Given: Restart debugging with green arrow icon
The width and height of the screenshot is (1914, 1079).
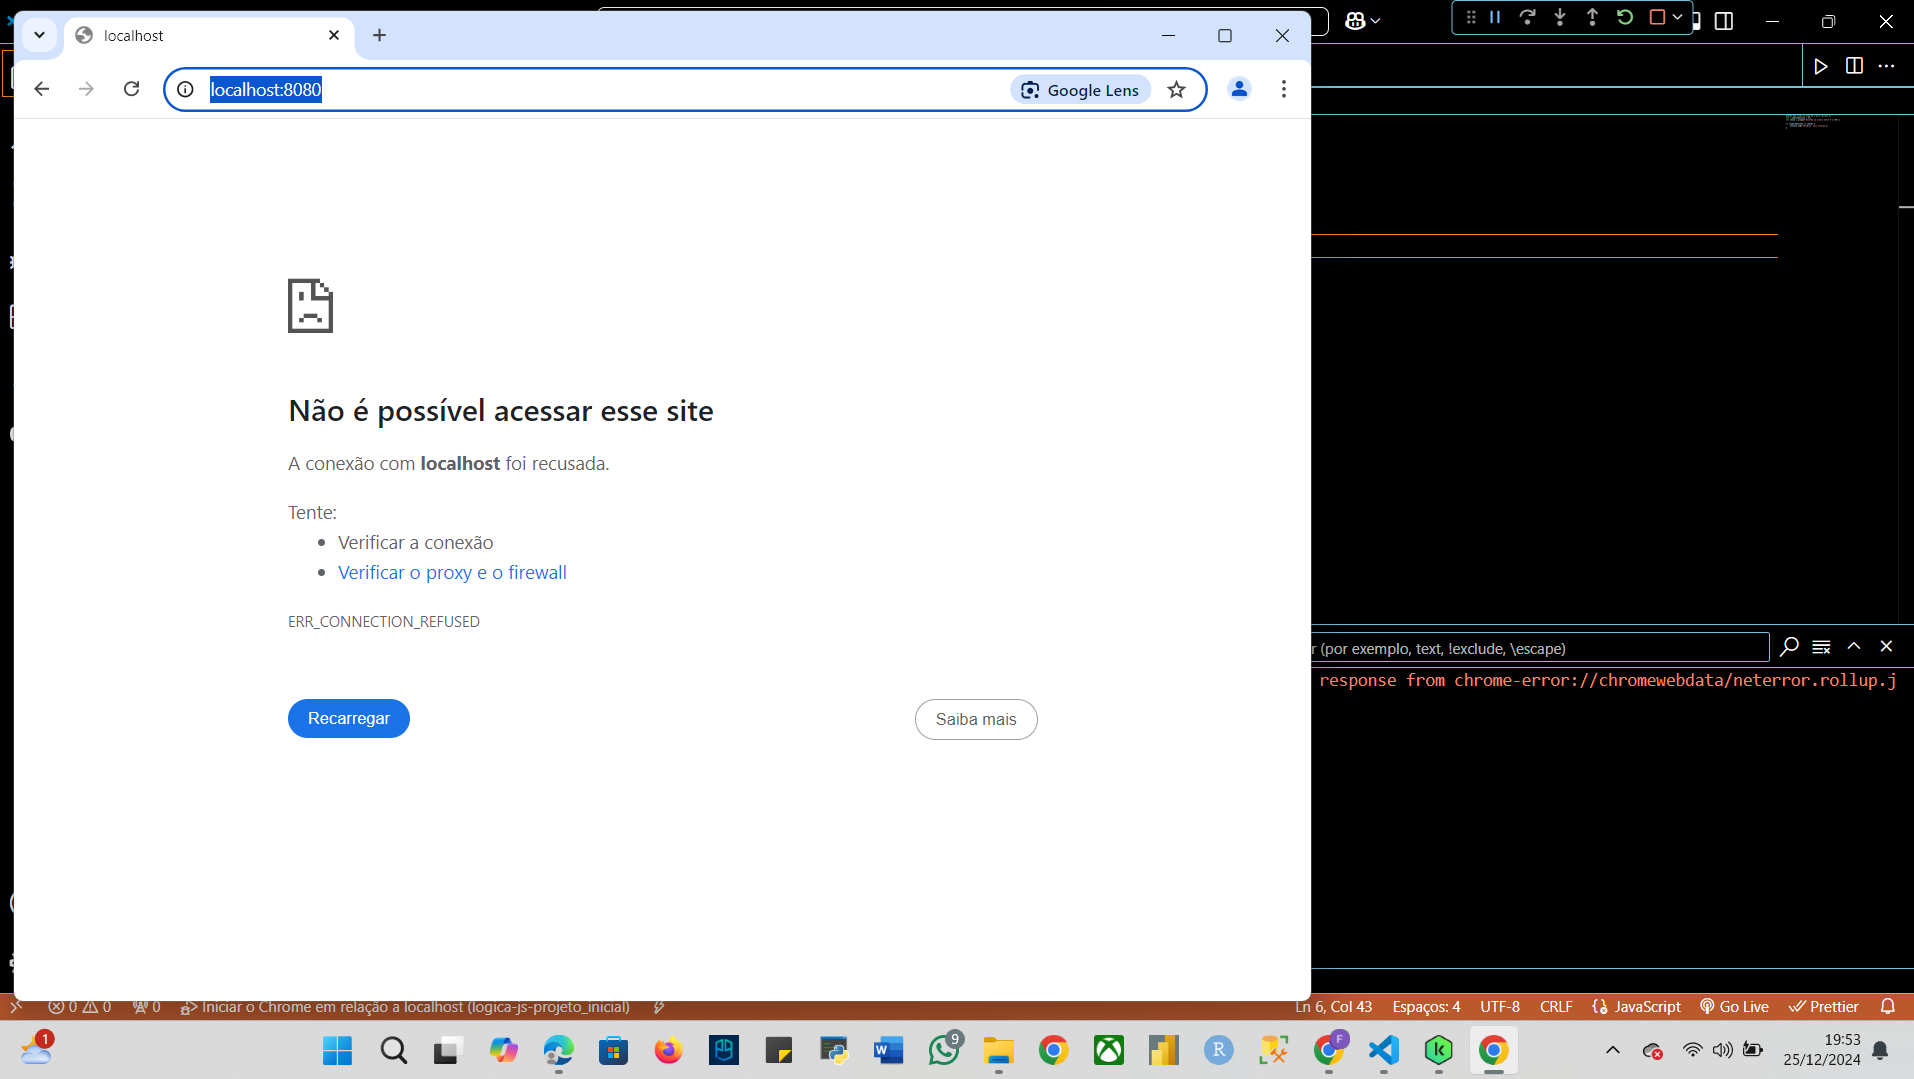Looking at the screenshot, I should (1625, 17).
